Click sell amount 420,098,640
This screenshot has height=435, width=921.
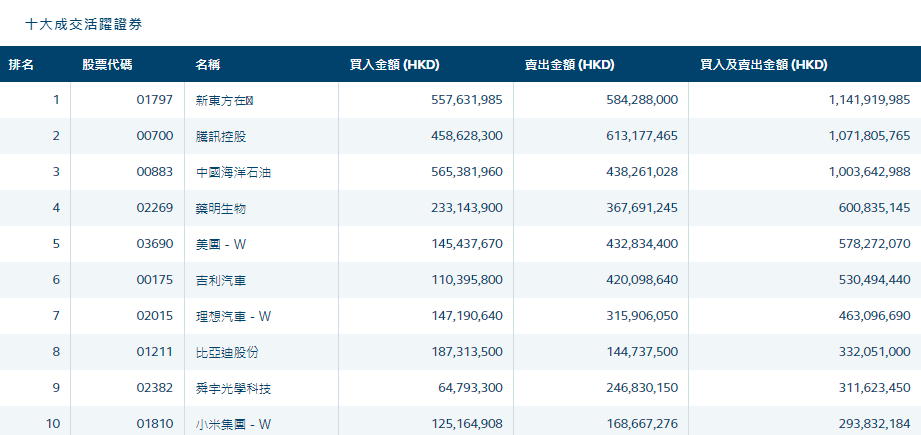642,280
